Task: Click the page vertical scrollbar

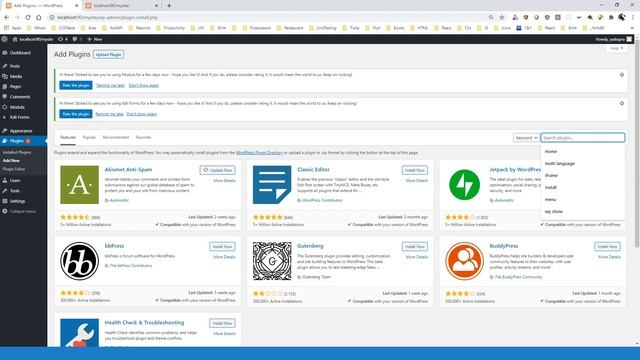Action: pos(637,143)
